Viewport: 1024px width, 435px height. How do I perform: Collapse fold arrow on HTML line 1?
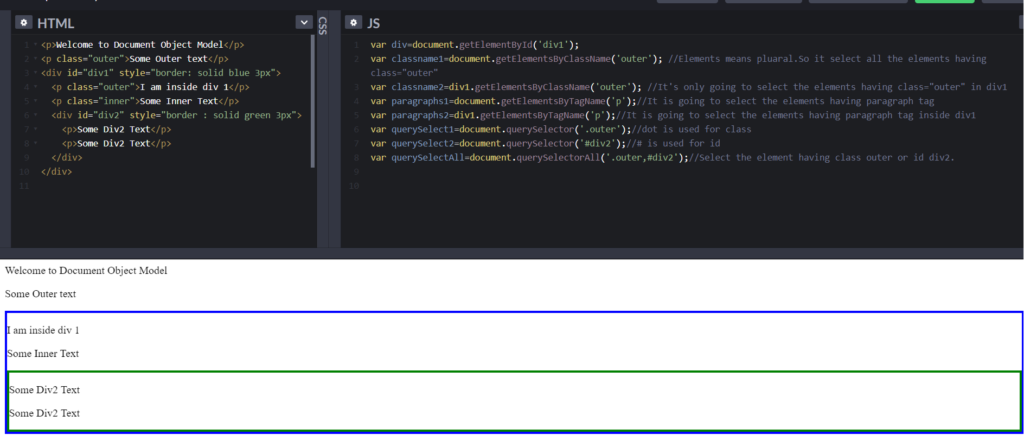pyautogui.click(x=34, y=45)
